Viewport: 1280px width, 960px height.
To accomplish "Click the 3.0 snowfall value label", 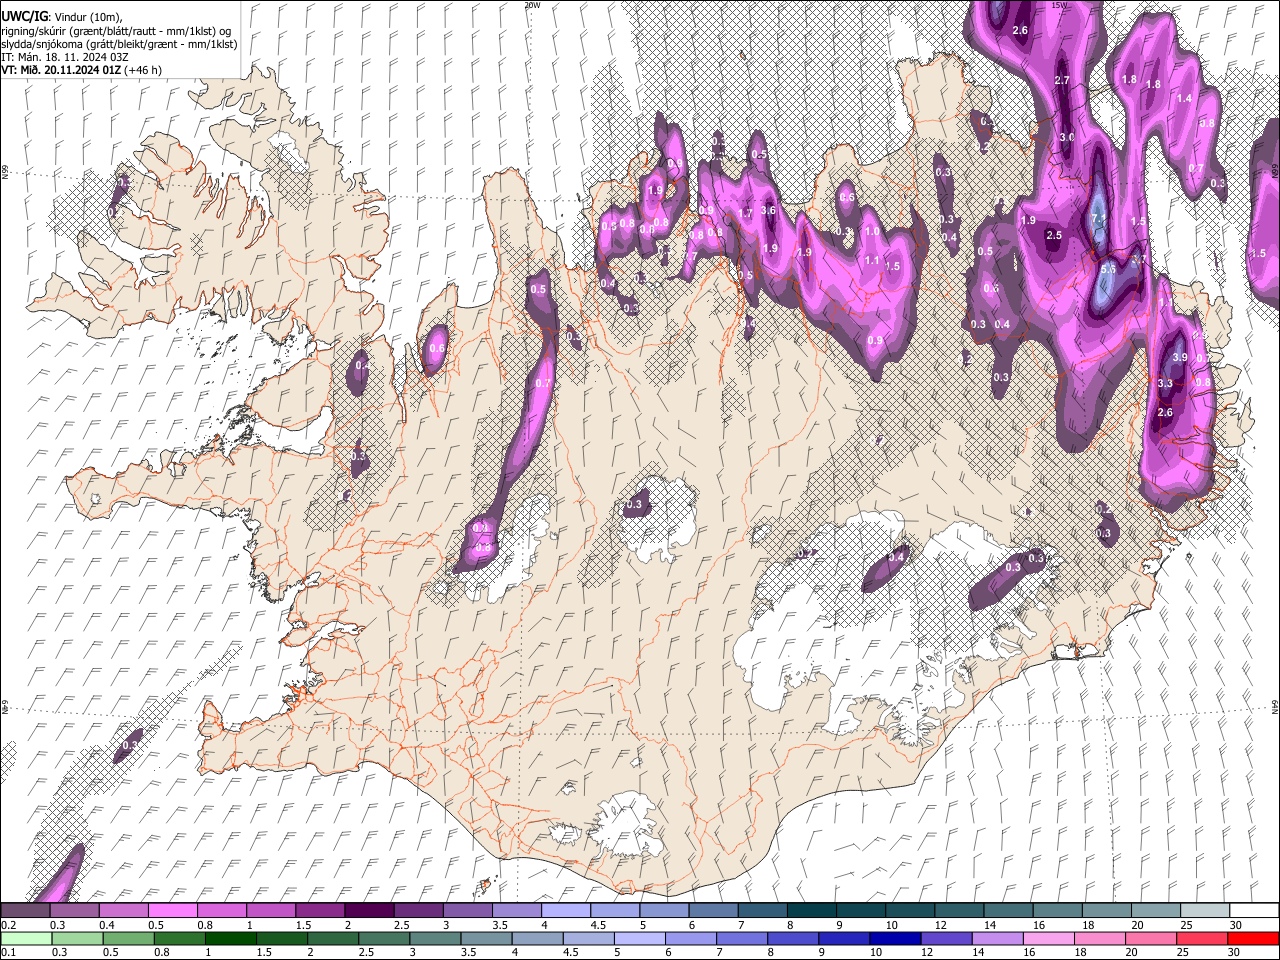I will pyautogui.click(x=1067, y=137).
